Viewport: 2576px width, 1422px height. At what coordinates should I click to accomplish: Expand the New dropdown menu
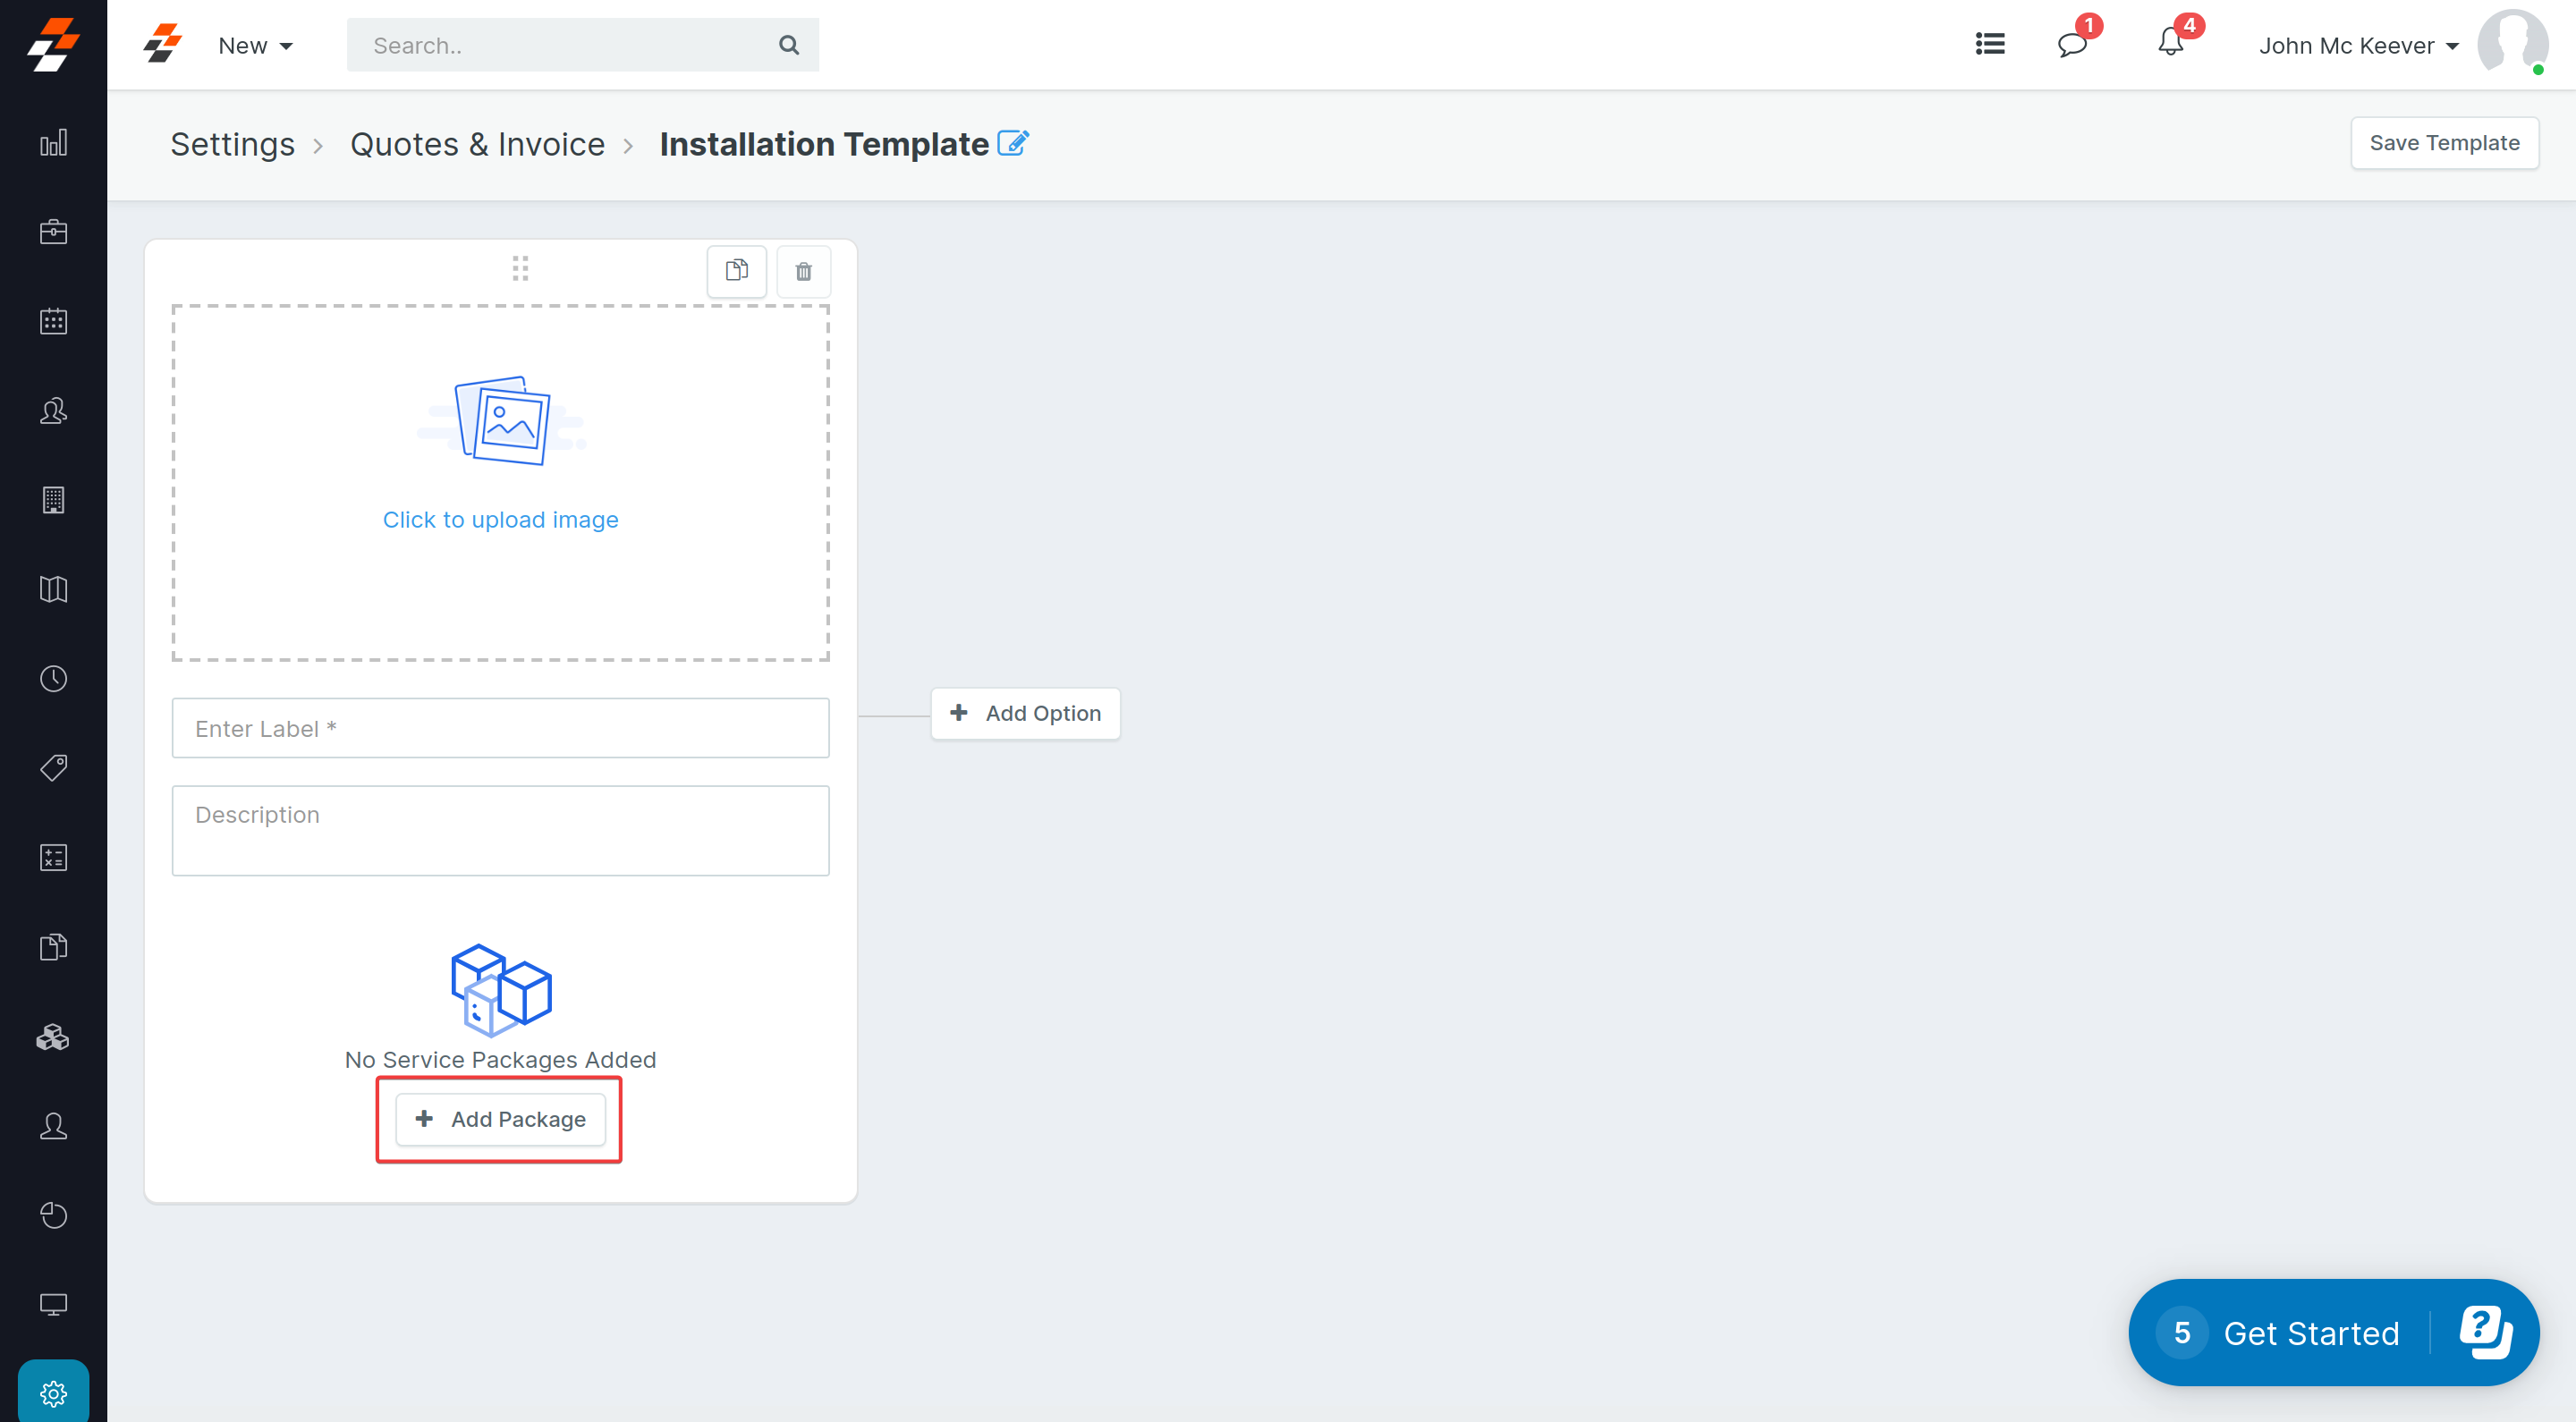tap(255, 46)
